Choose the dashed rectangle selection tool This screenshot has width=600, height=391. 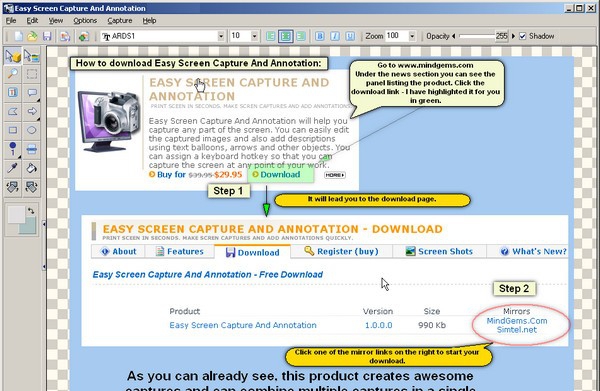pyautogui.click(x=31, y=73)
